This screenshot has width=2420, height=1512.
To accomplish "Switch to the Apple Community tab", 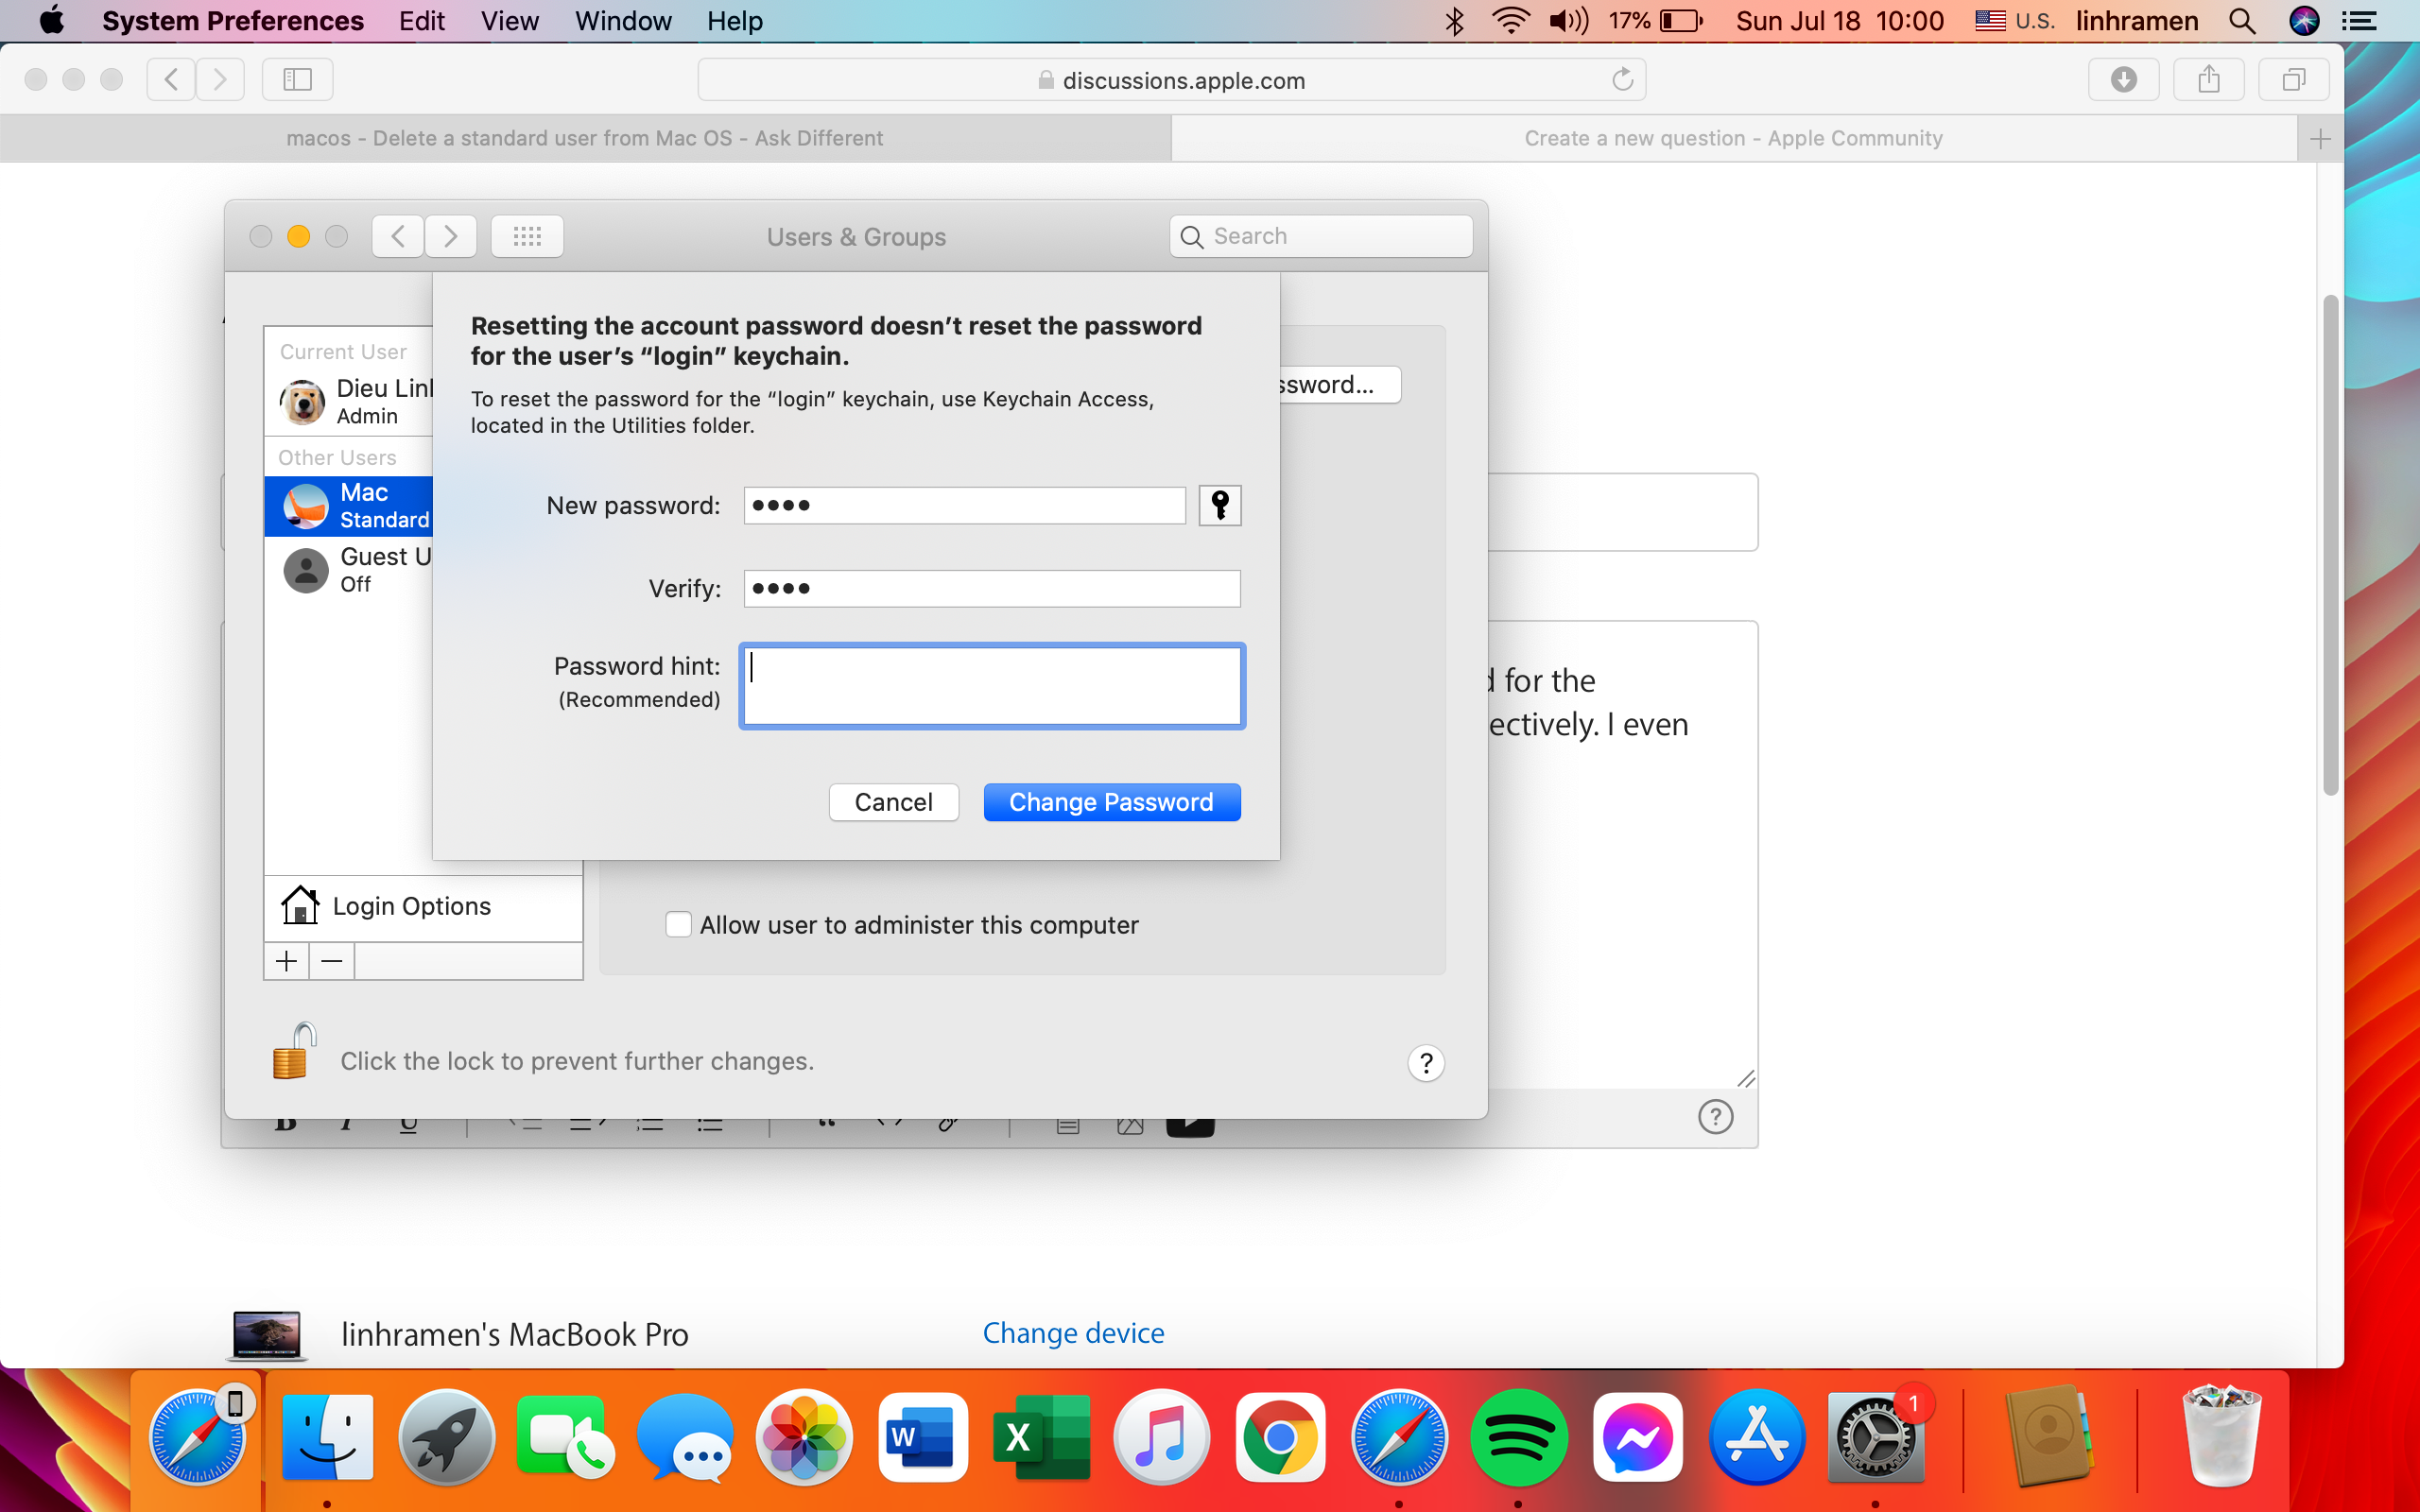I will [1733, 138].
